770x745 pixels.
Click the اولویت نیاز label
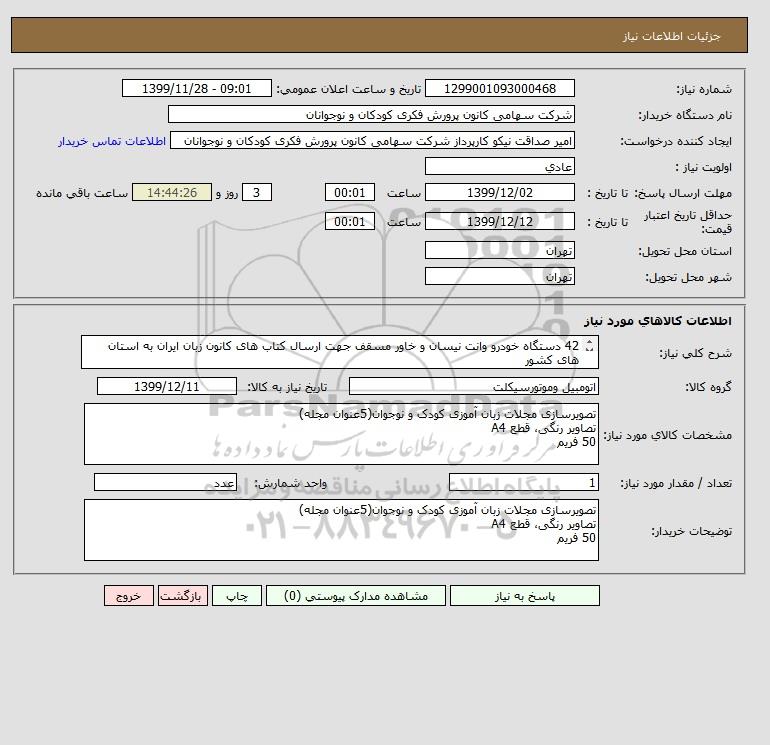click(x=703, y=167)
